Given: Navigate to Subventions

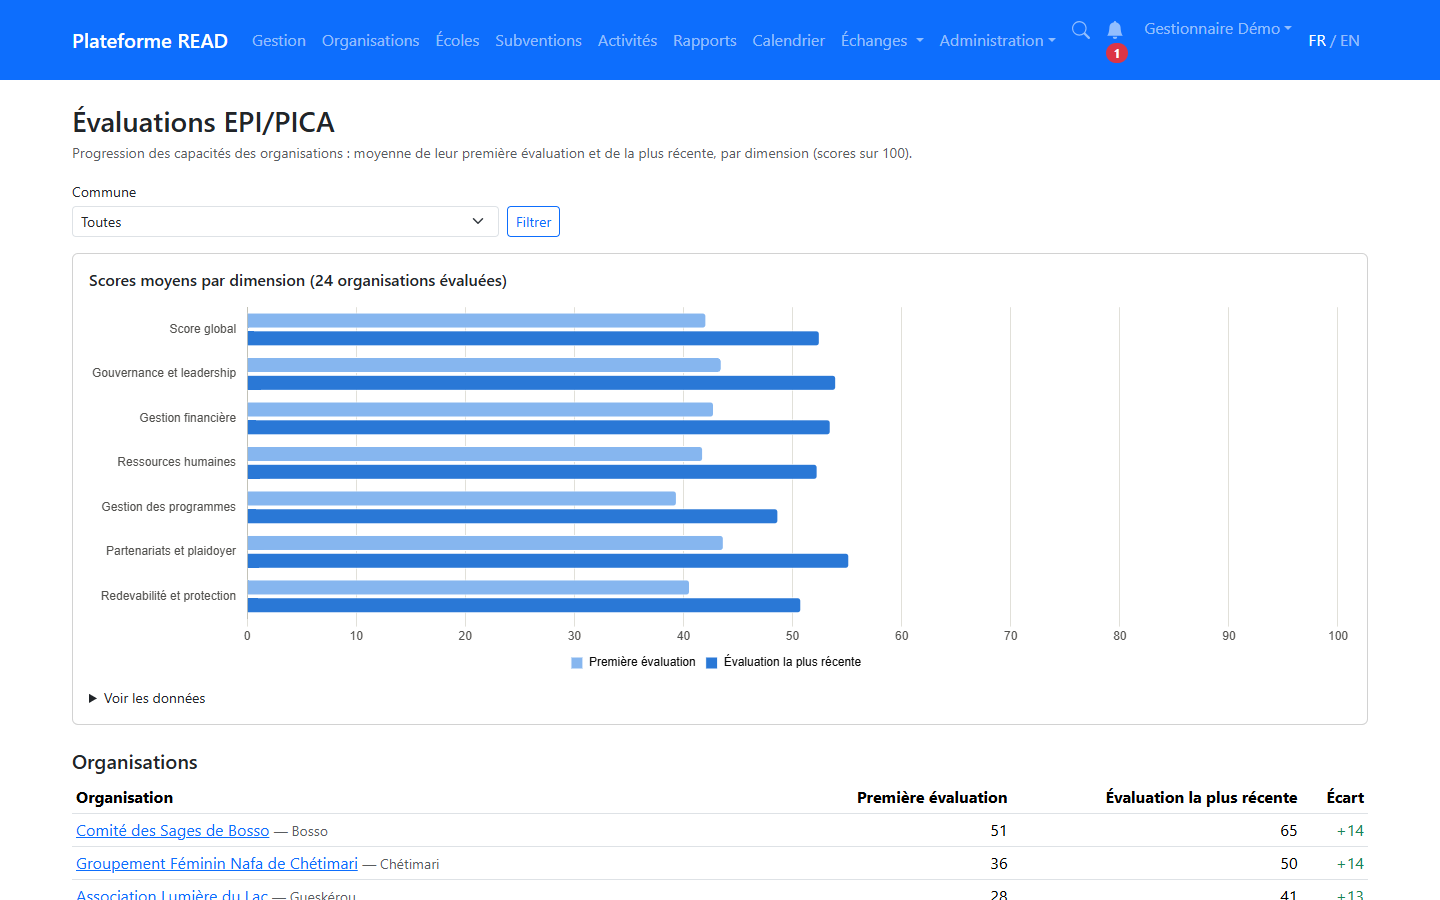Looking at the screenshot, I should tap(538, 40).
